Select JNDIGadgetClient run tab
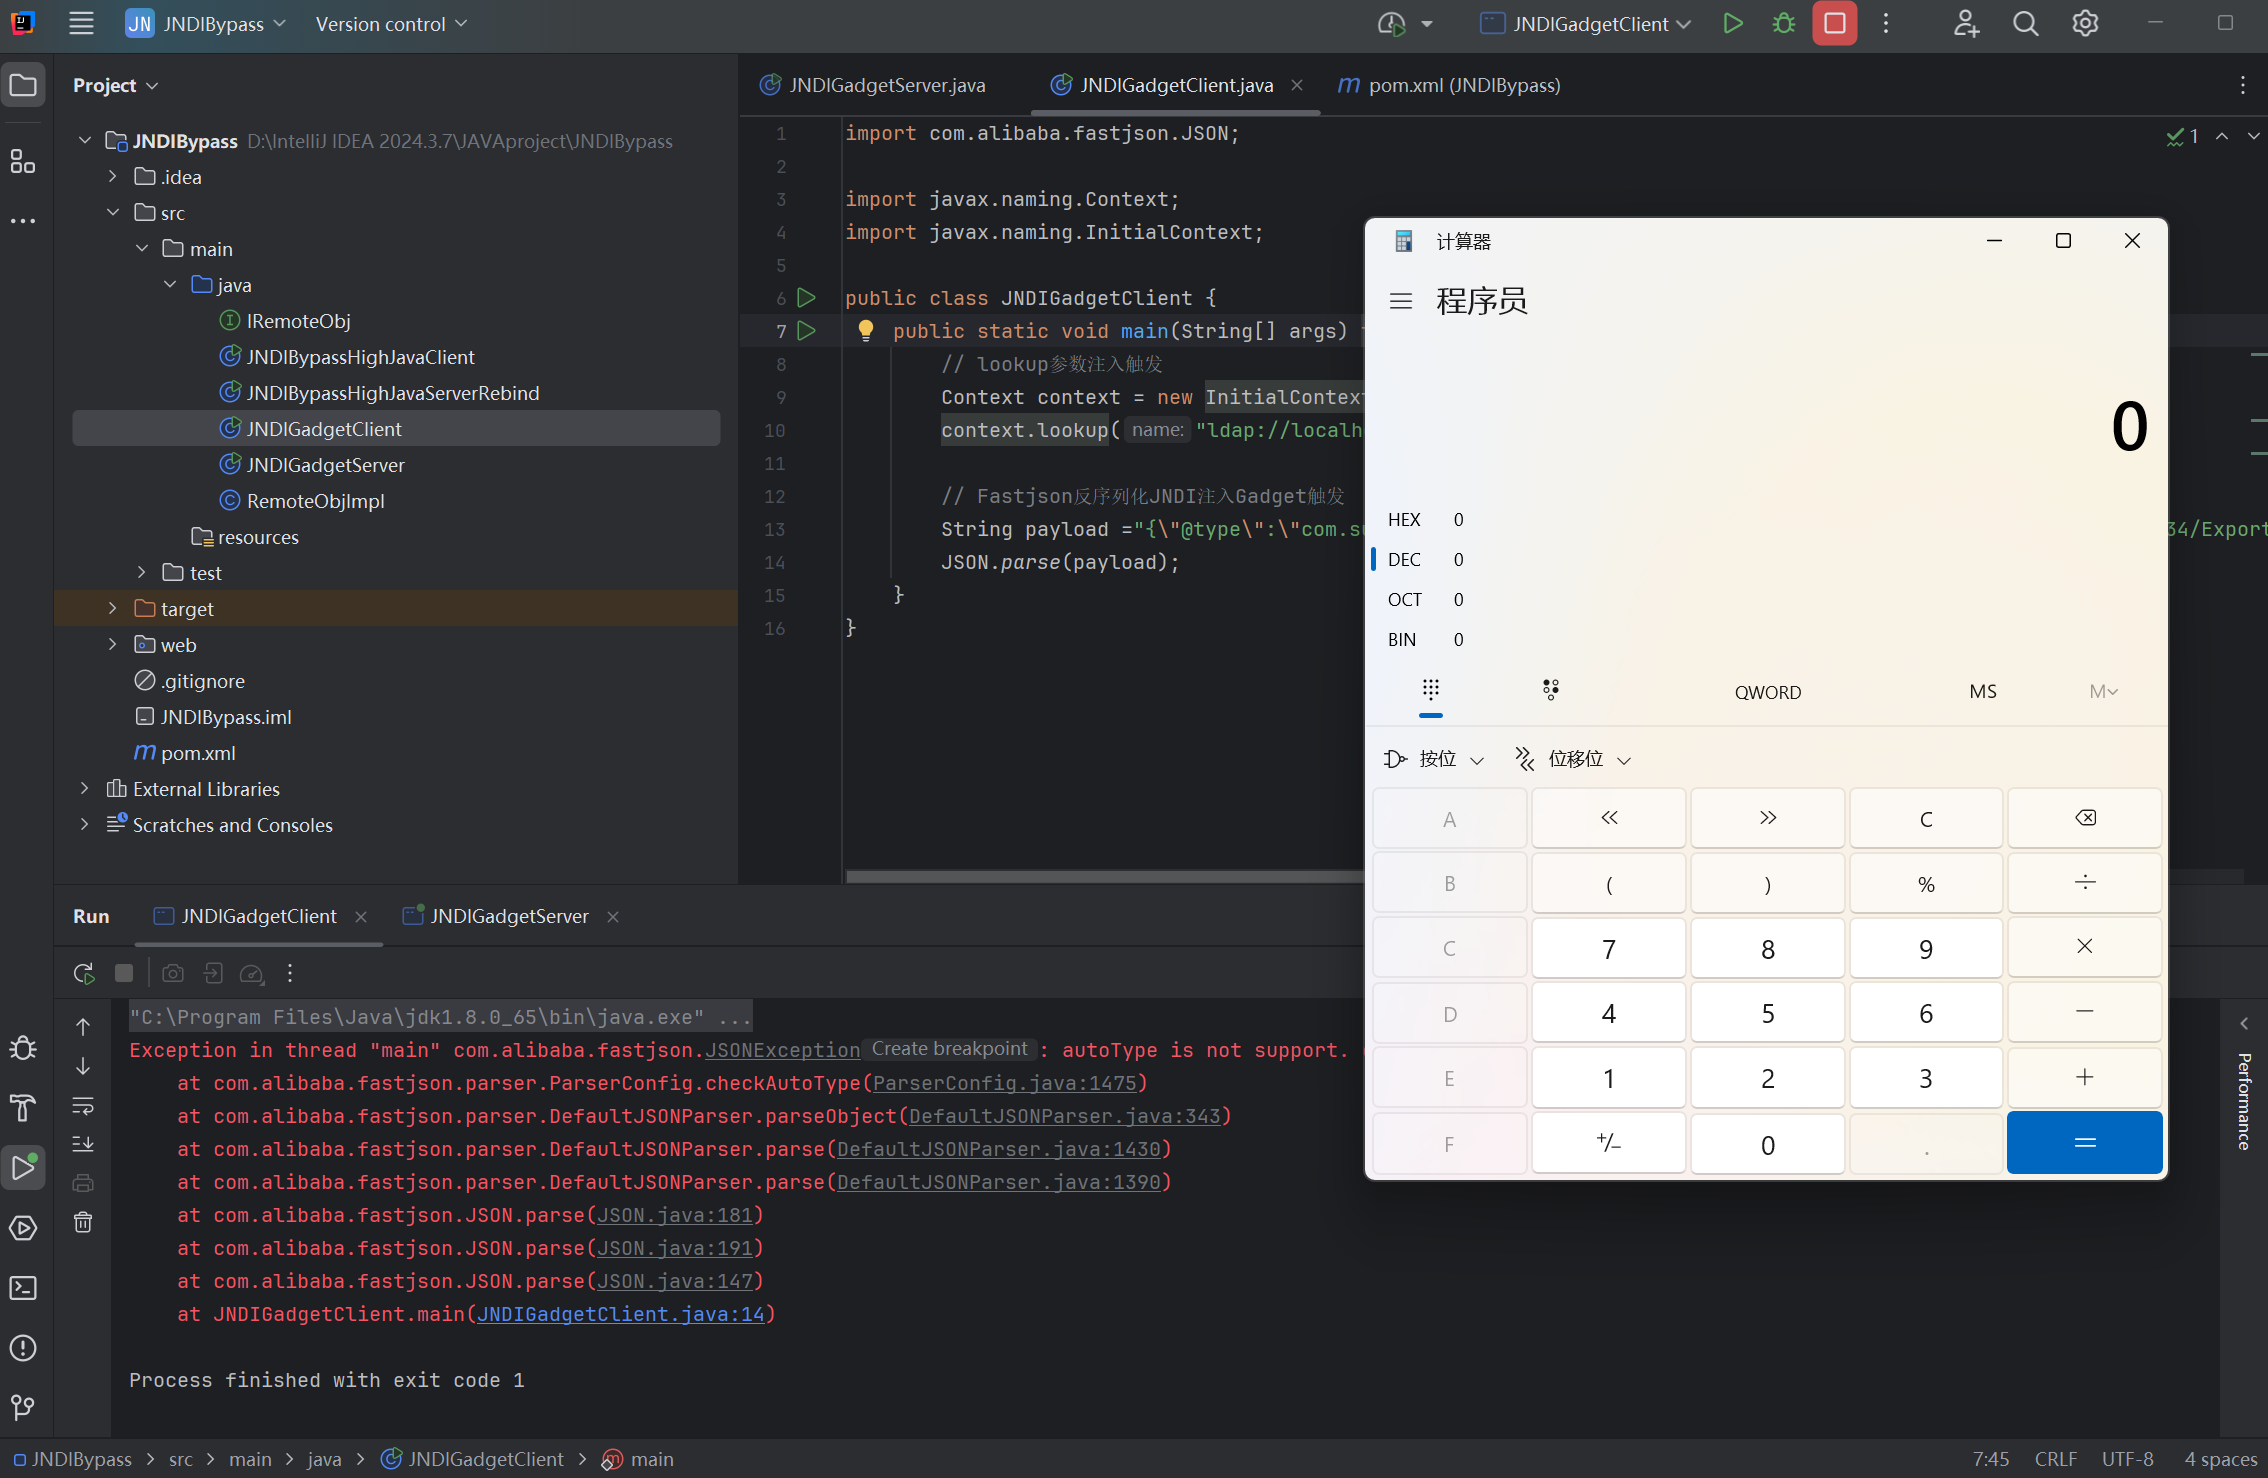2268x1478 pixels. [246, 917]
